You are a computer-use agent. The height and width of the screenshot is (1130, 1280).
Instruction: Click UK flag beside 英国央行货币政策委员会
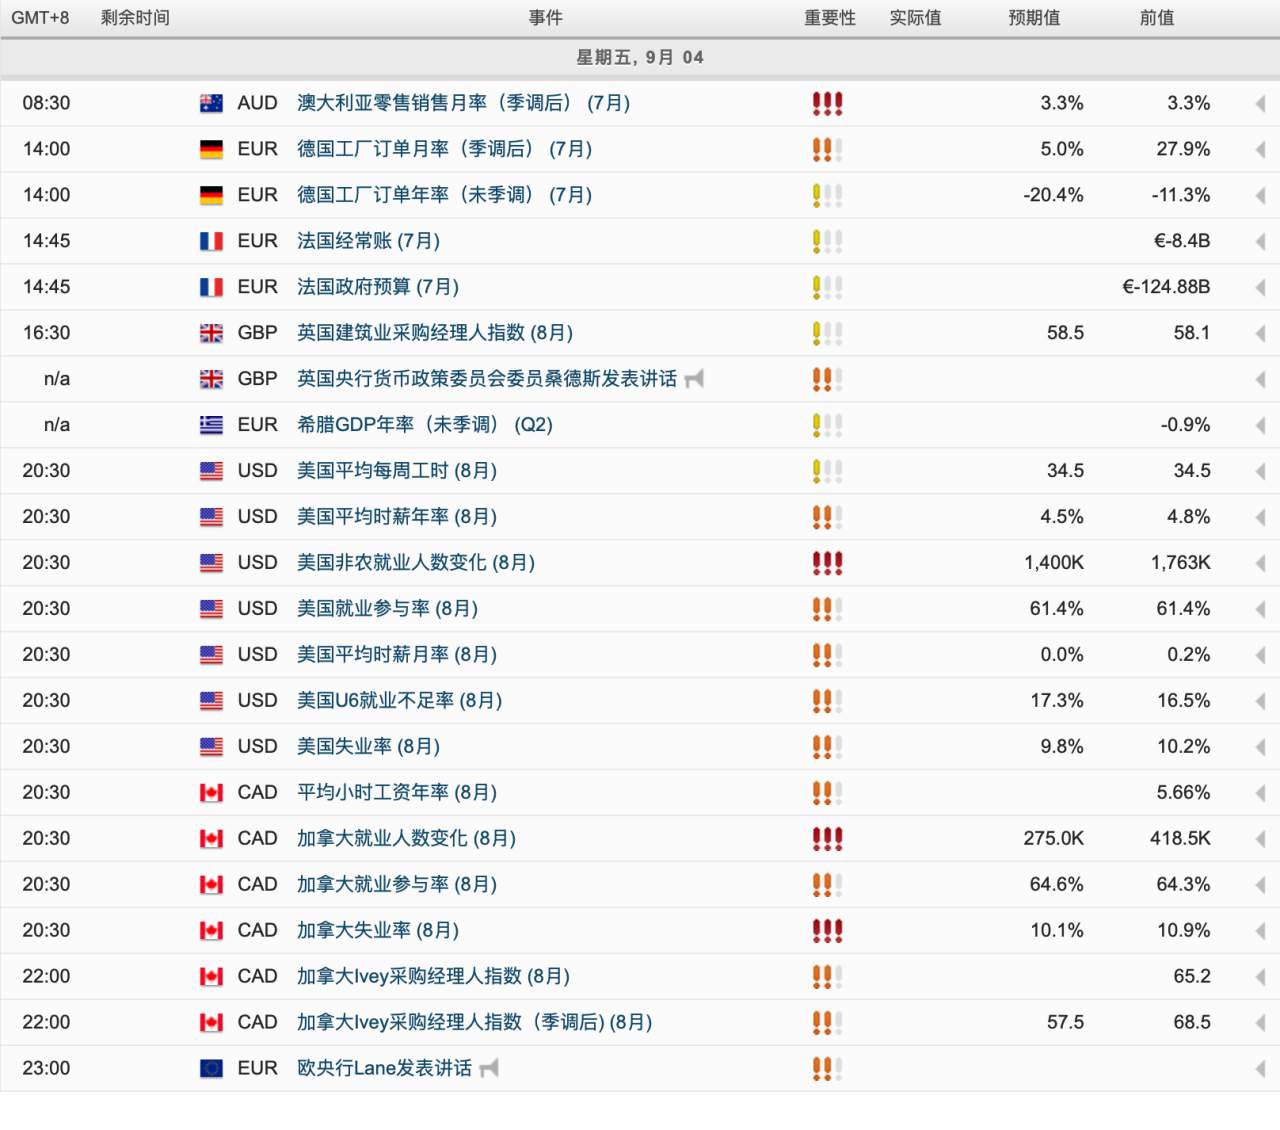pos(211,379)
